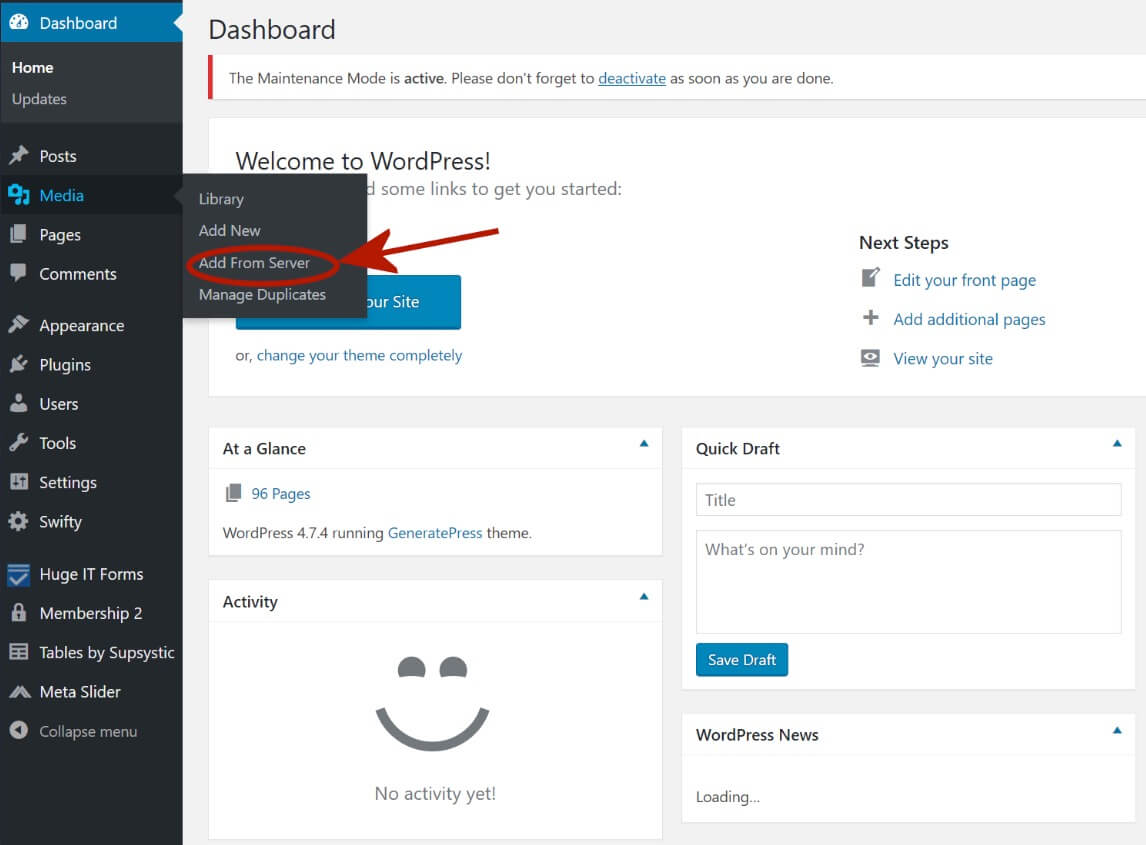Viewport: 1146px width, 845px height.
Task: Click Edit your front page link
Action: click(964, 280)
